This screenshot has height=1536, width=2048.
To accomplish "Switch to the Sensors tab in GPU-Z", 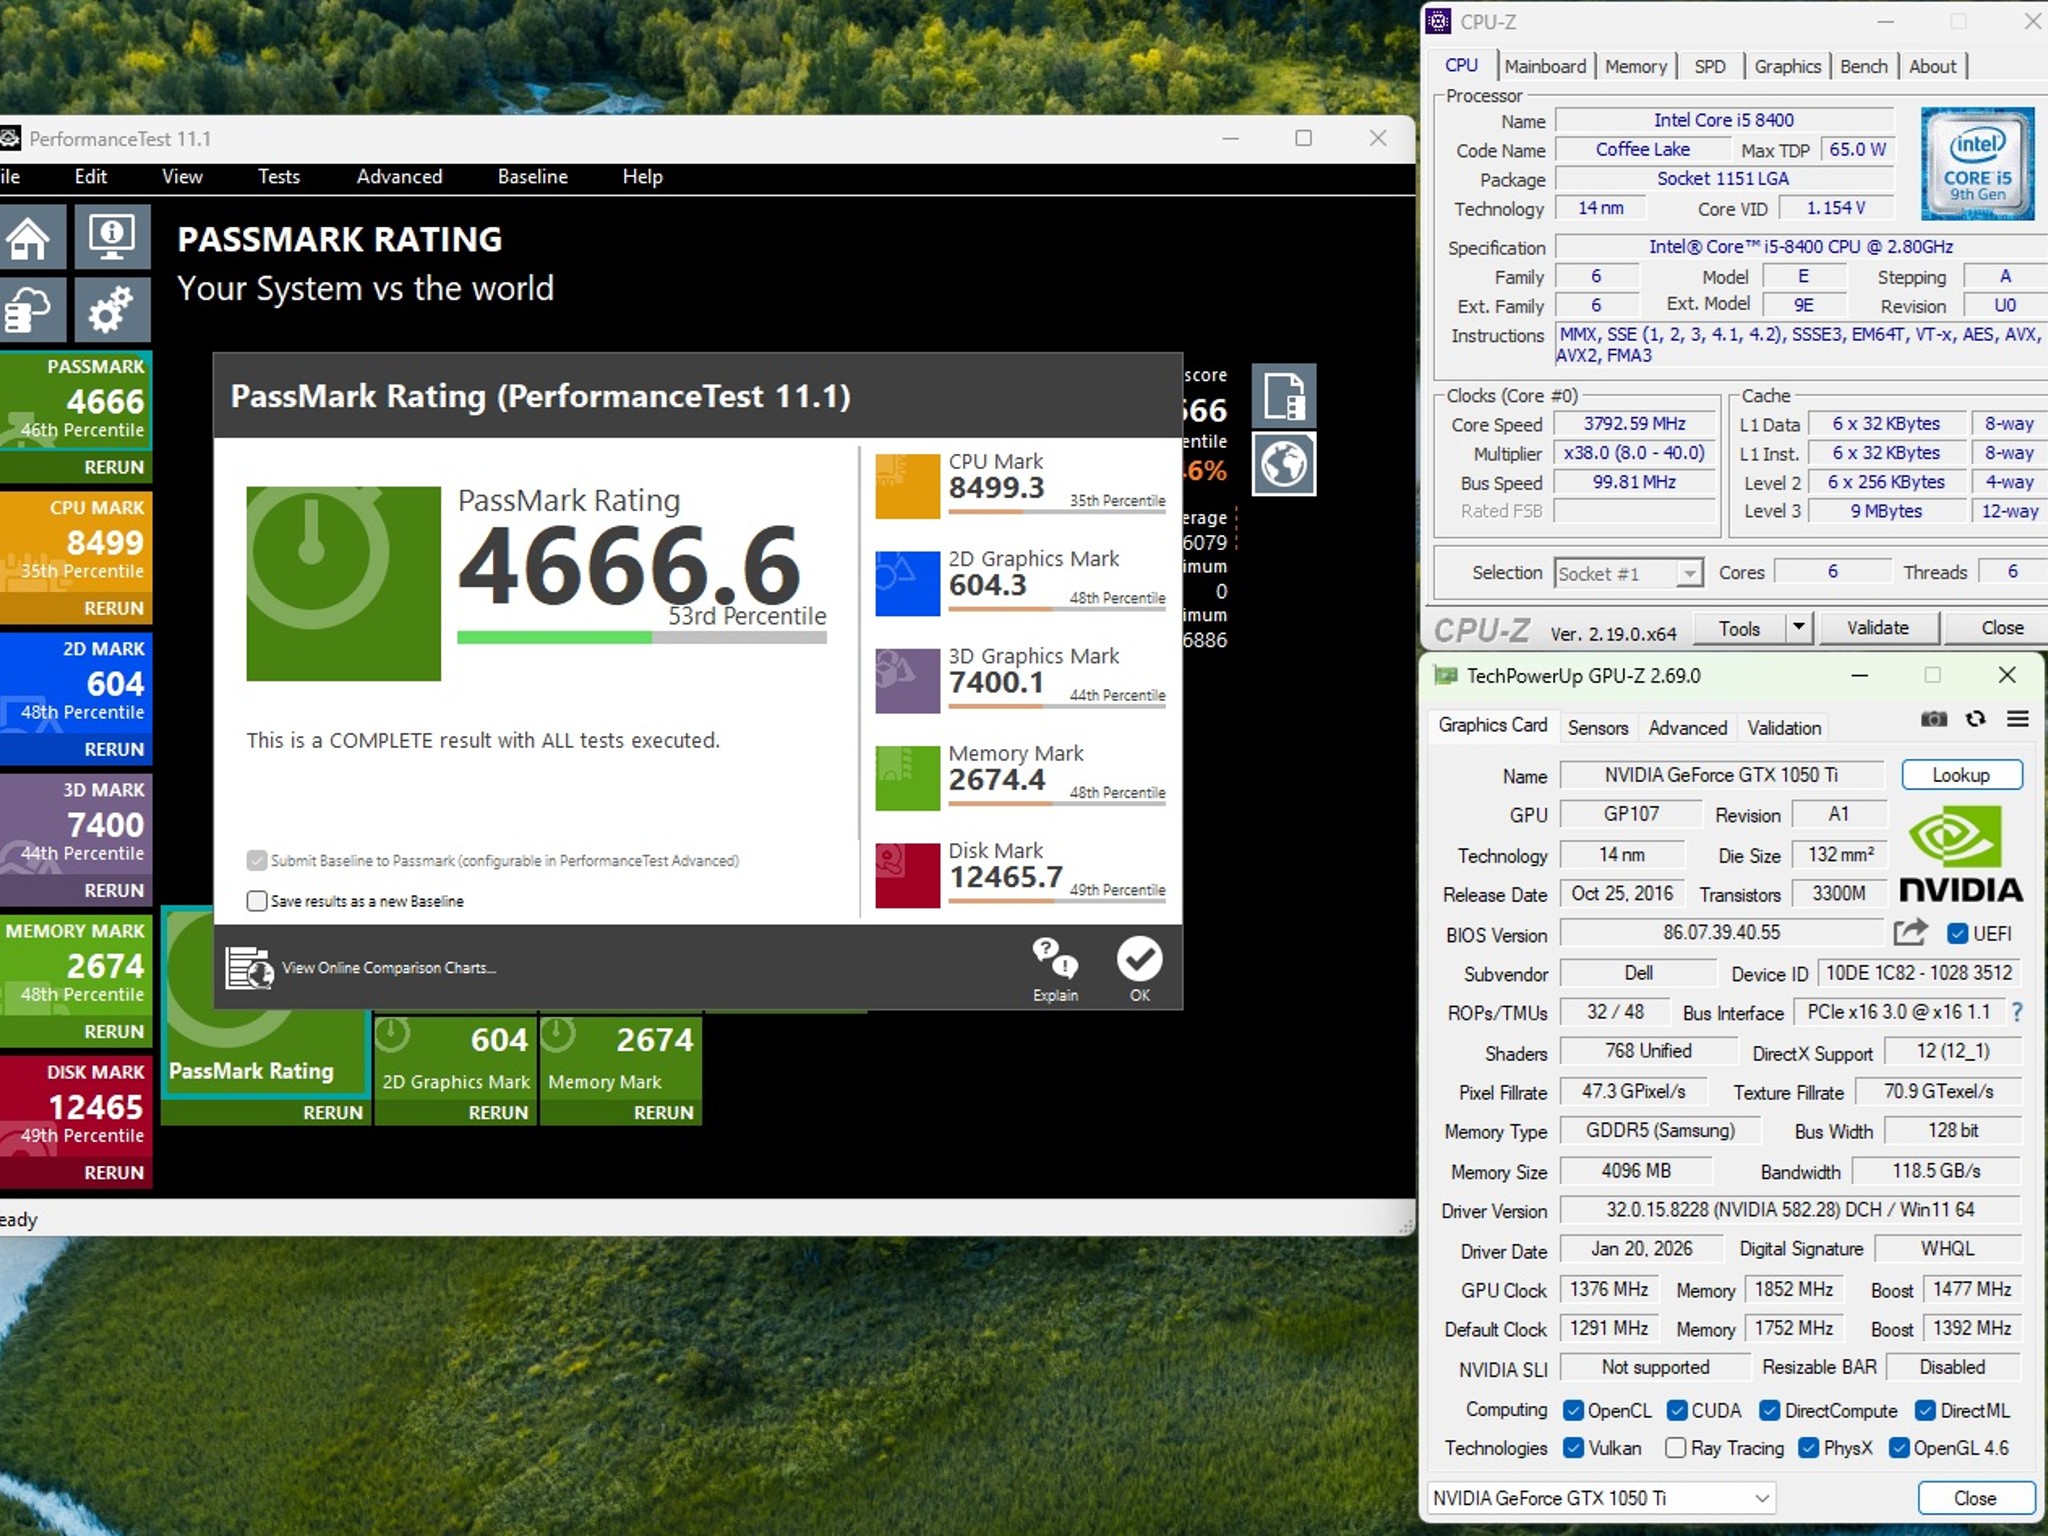I will [1597, 728].
